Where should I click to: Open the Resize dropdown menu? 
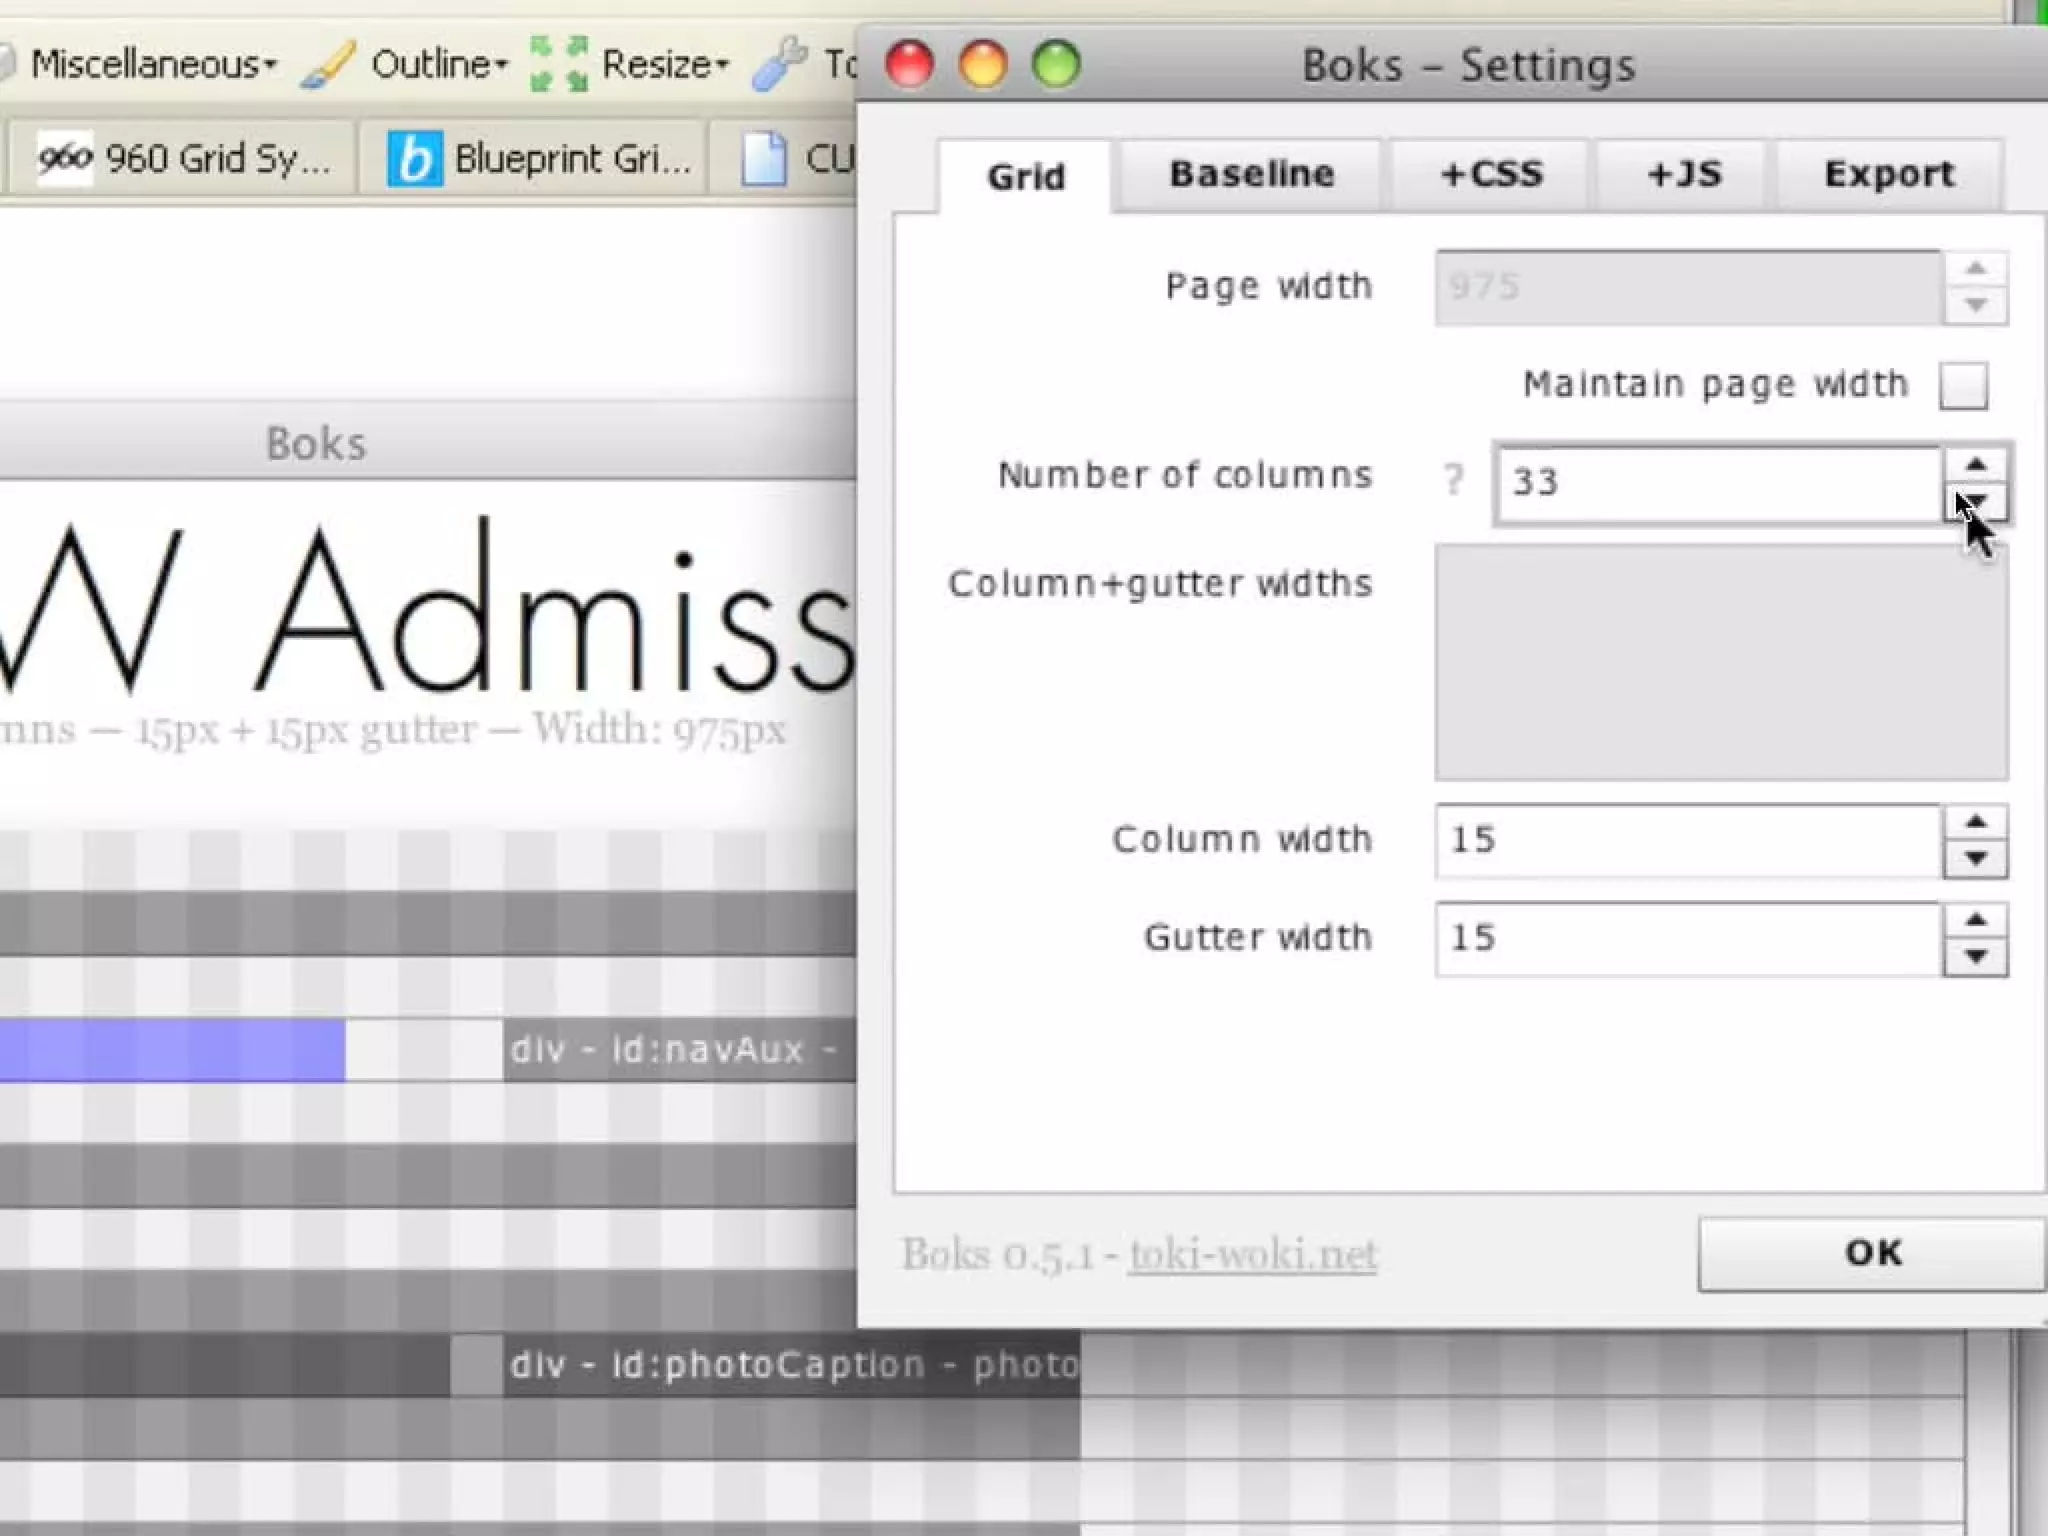[x=665, y=65]
